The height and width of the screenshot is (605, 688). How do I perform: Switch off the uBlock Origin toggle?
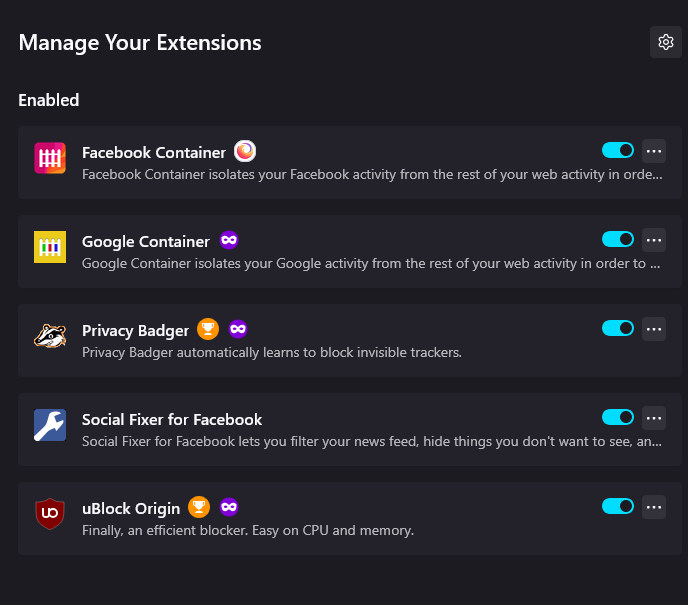click(x=618, y=506)
